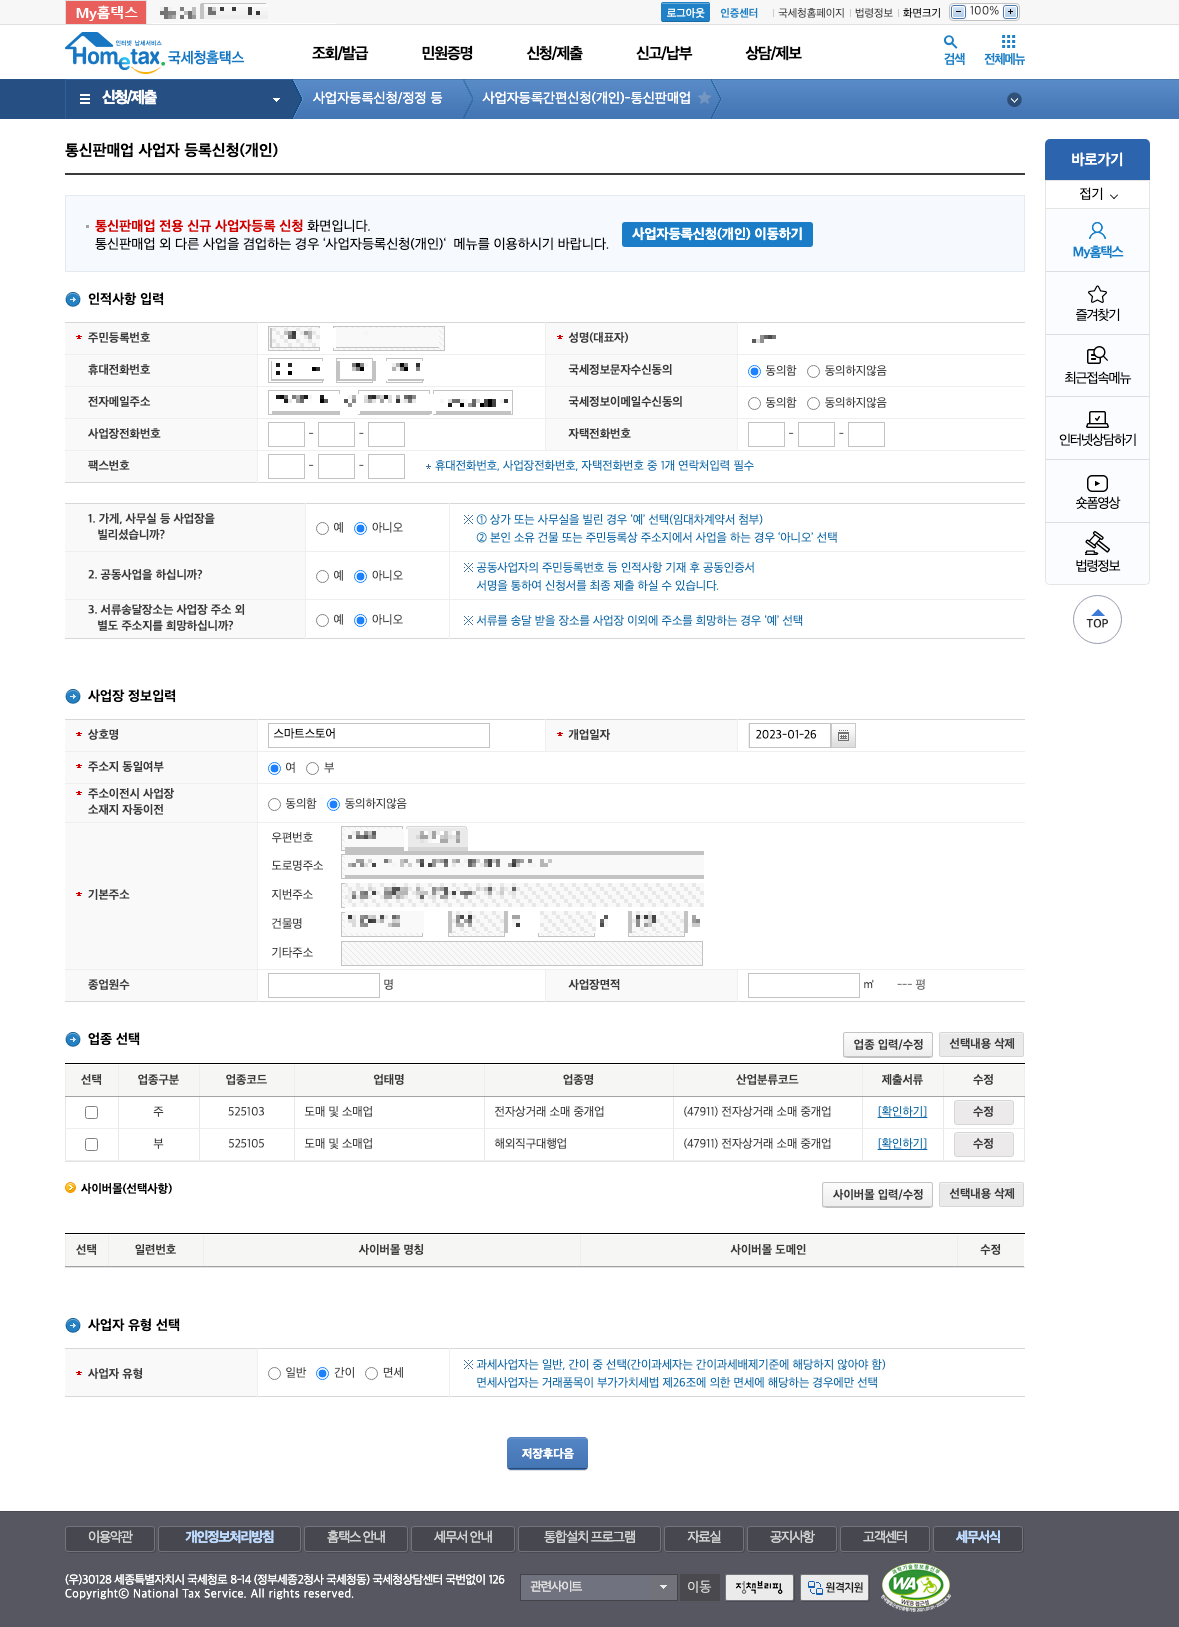Image resolution: width=1179 pixels, height=1627 pixels.
Task: Click the 기타주소 input field
Action: [522, 953]
